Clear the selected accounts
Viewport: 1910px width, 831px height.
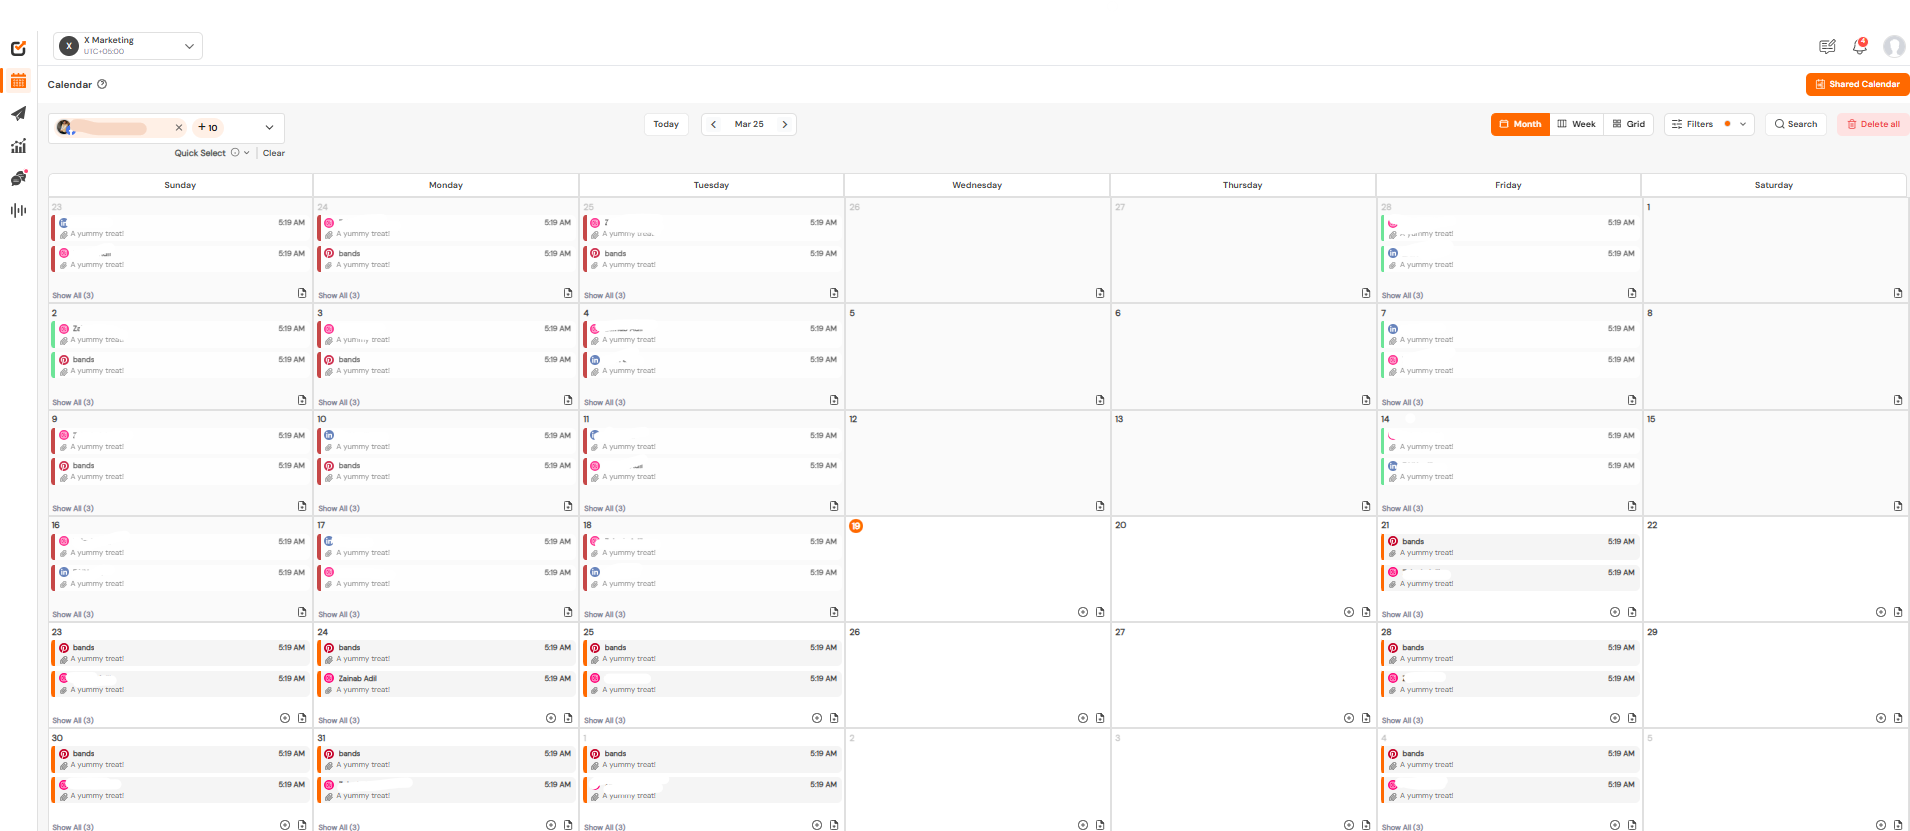tap(274, 153)
